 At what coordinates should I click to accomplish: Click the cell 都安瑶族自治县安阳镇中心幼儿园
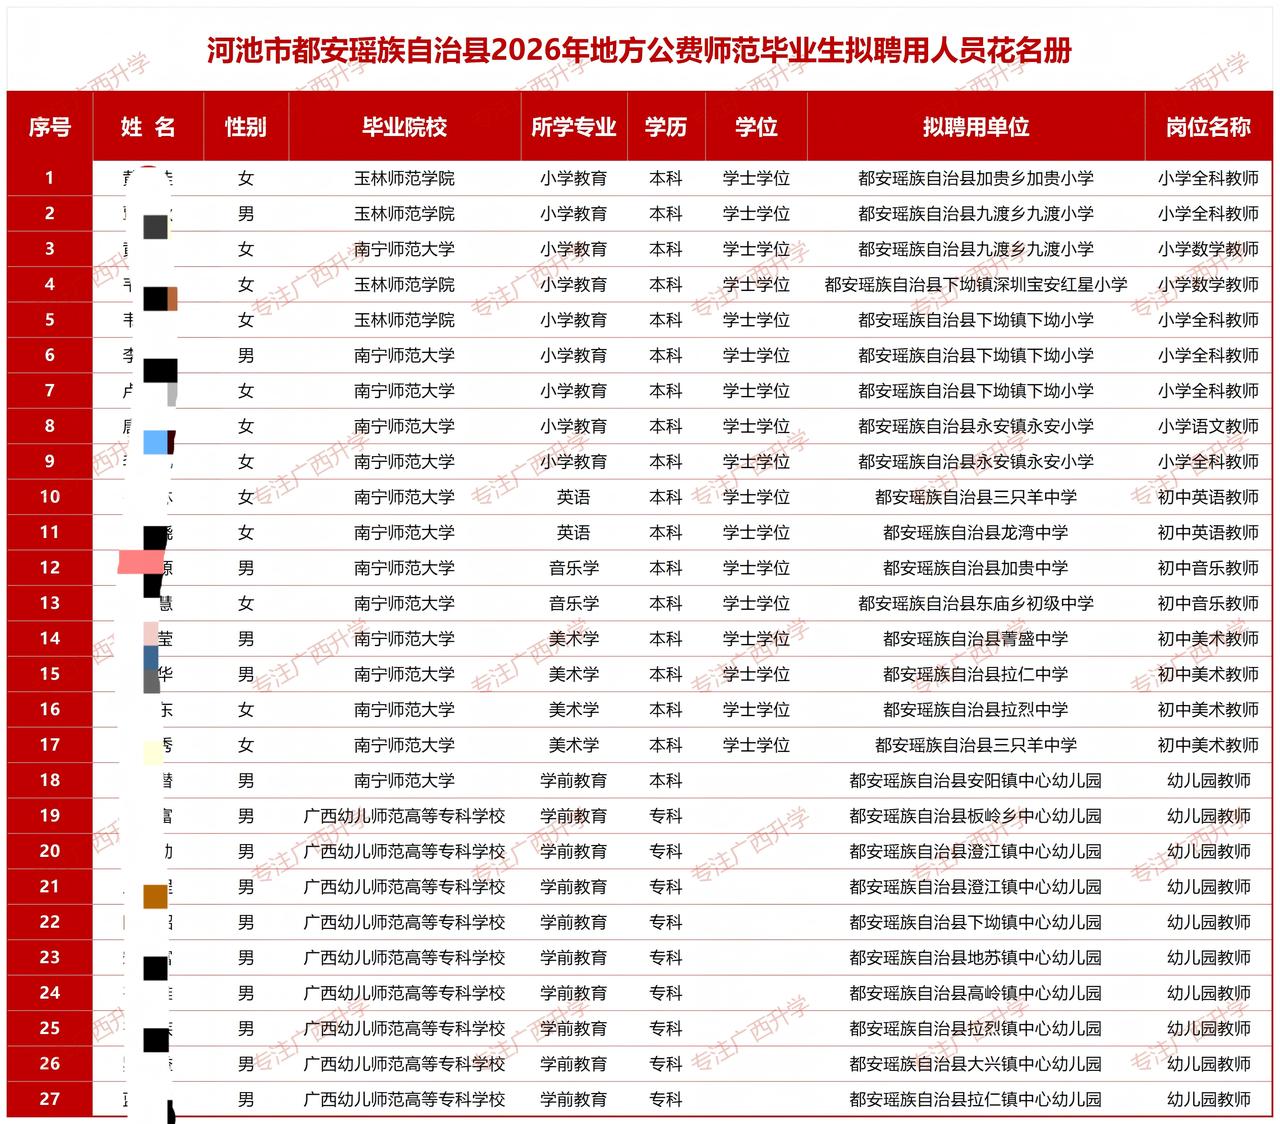pos(976,780)
